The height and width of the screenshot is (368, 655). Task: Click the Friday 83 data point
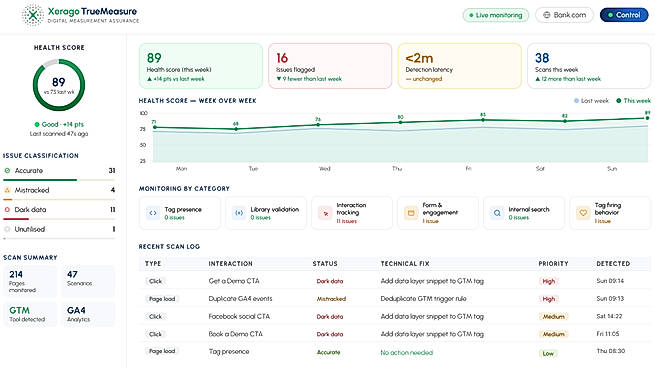pos(483,120)
